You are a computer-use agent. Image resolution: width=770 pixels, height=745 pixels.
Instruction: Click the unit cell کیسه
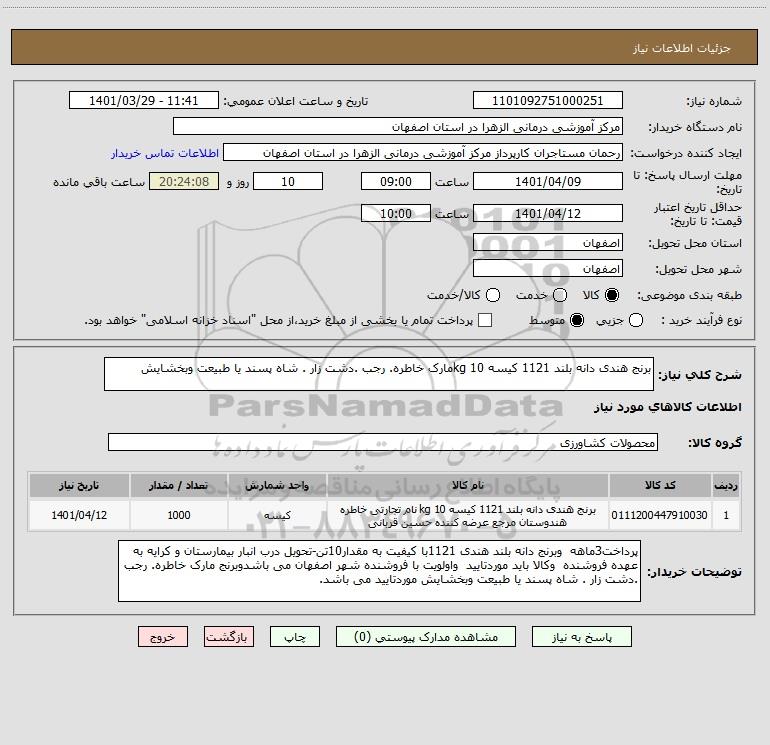[x=277, y=515]
